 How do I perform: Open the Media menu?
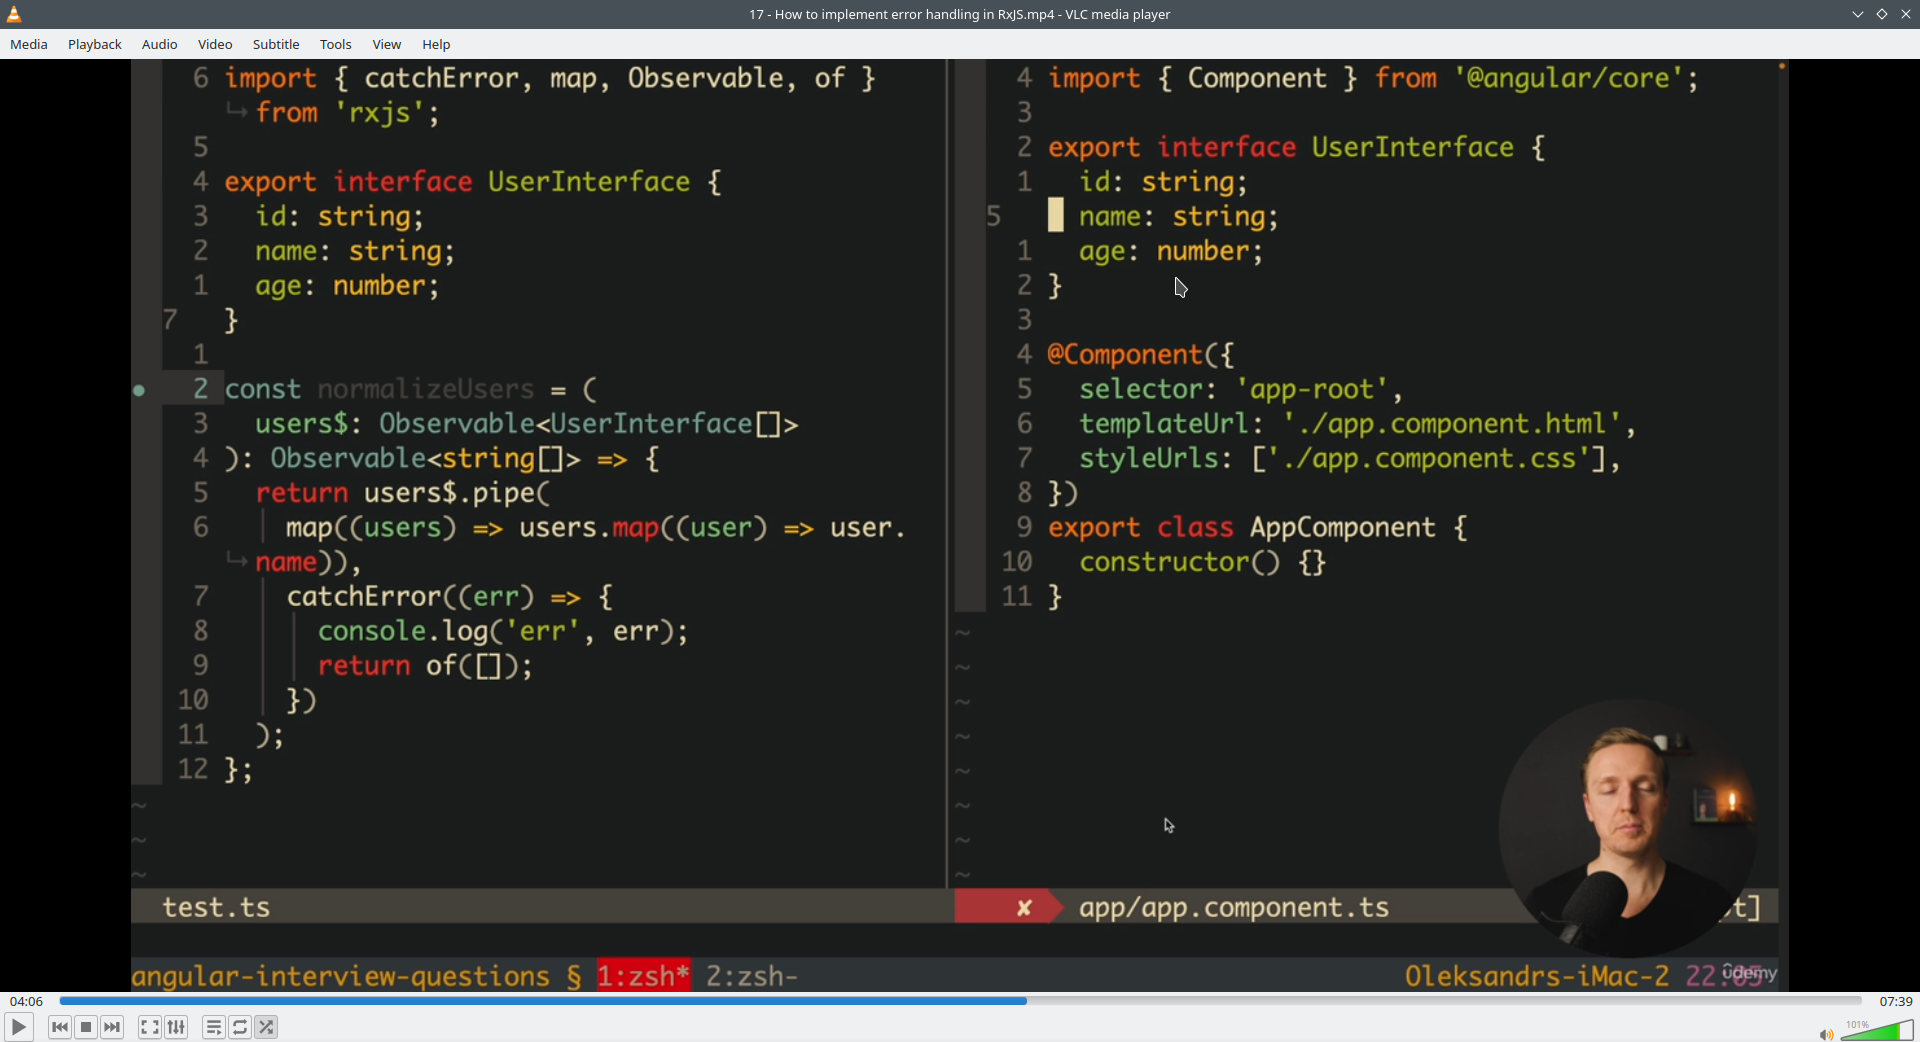pyautogui.click(x=29, y=44)
